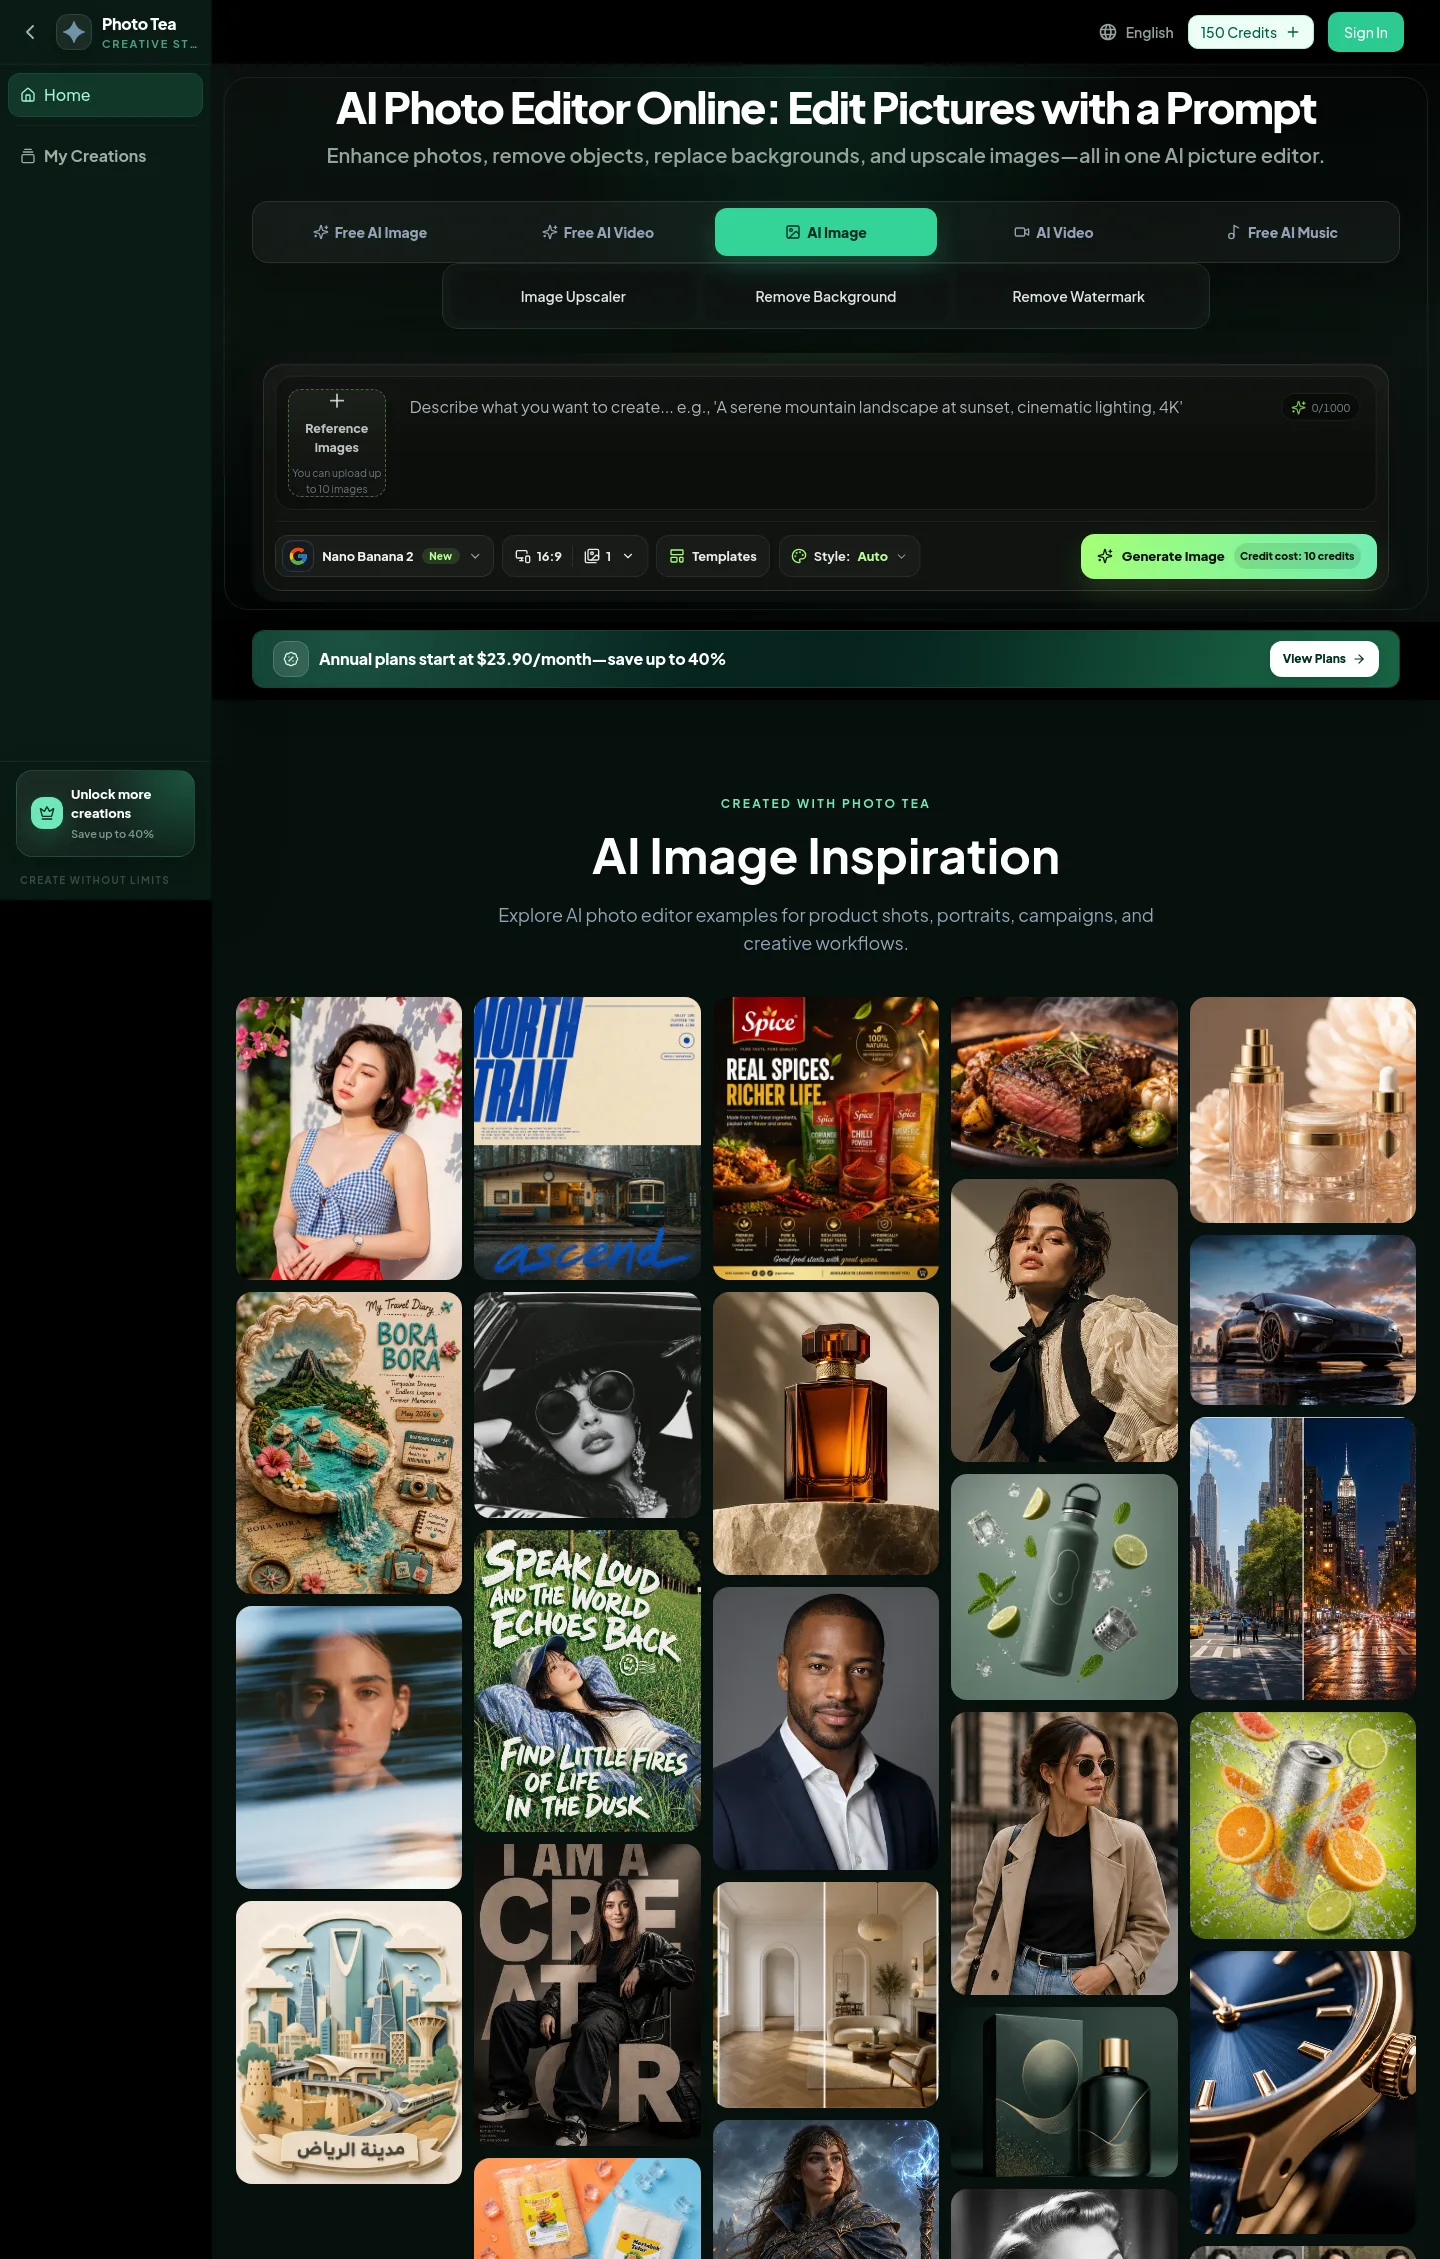Click the Sign In button

point(1365,32)
